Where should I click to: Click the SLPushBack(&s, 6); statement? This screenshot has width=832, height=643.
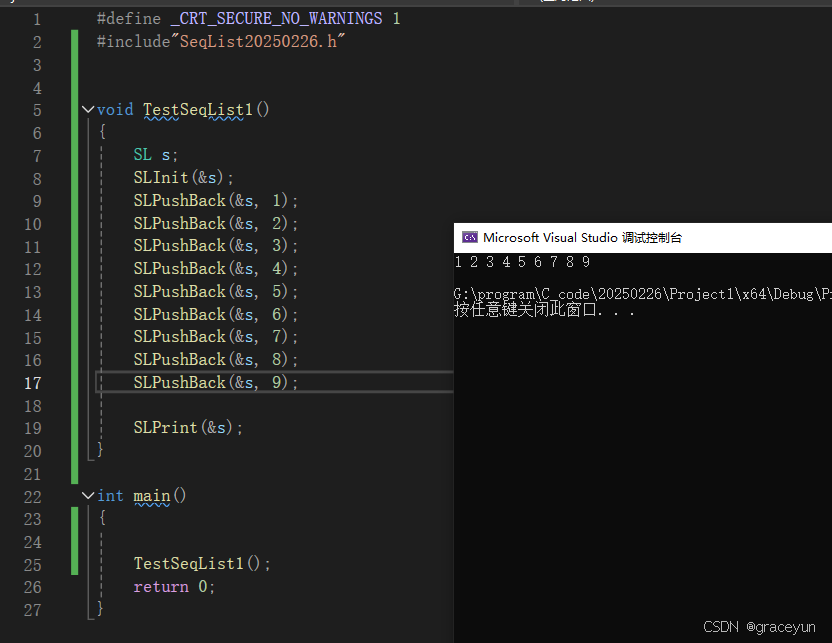[215, 314]
